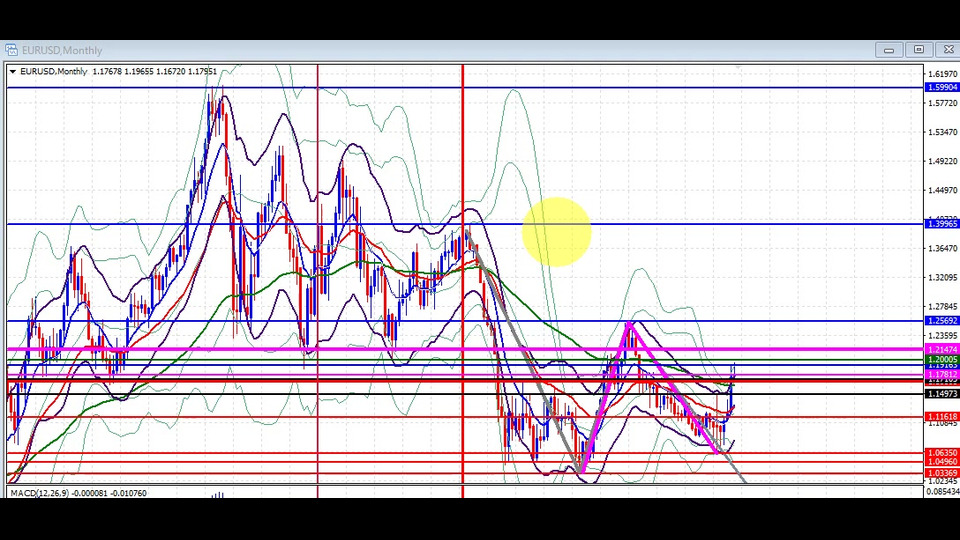
Task: Click the EURUSD,Monthly title bar text
Action: [62, 50]
